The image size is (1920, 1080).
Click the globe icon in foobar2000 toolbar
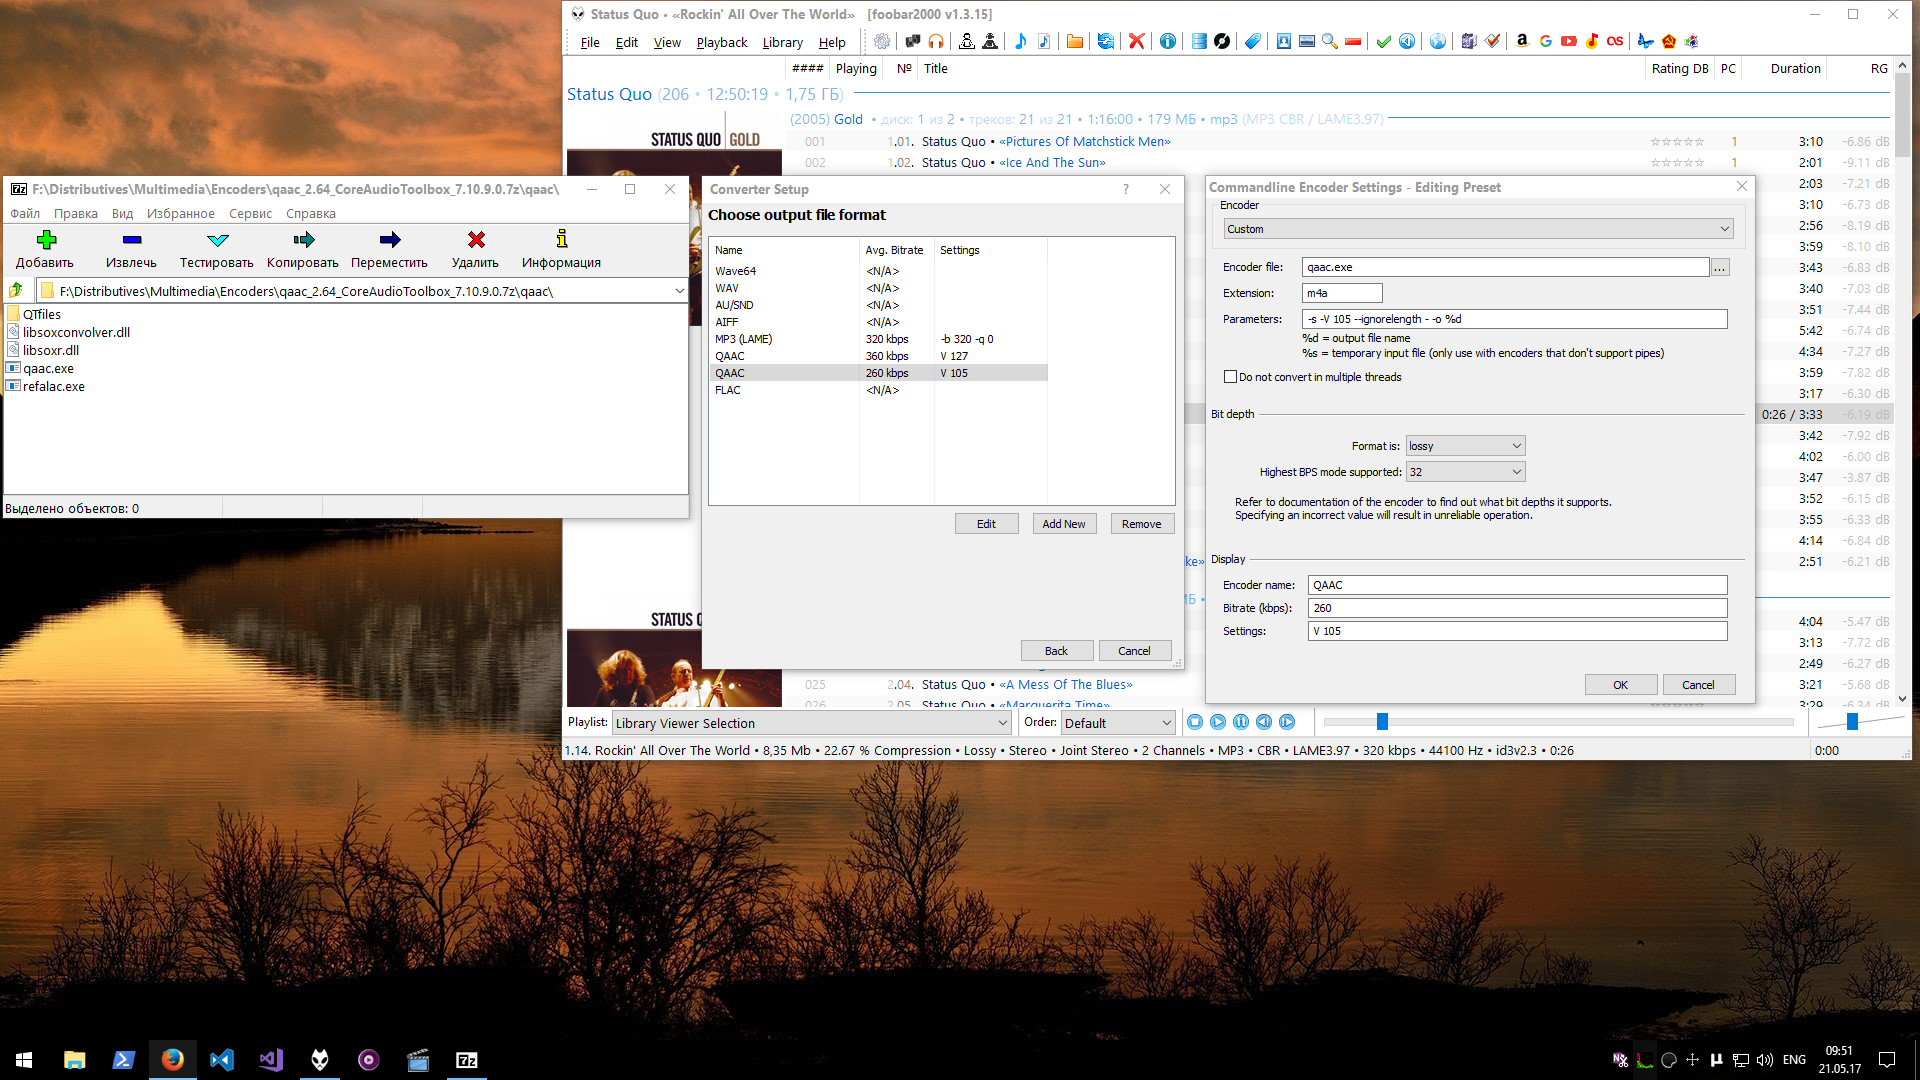tap(1437, 41)
